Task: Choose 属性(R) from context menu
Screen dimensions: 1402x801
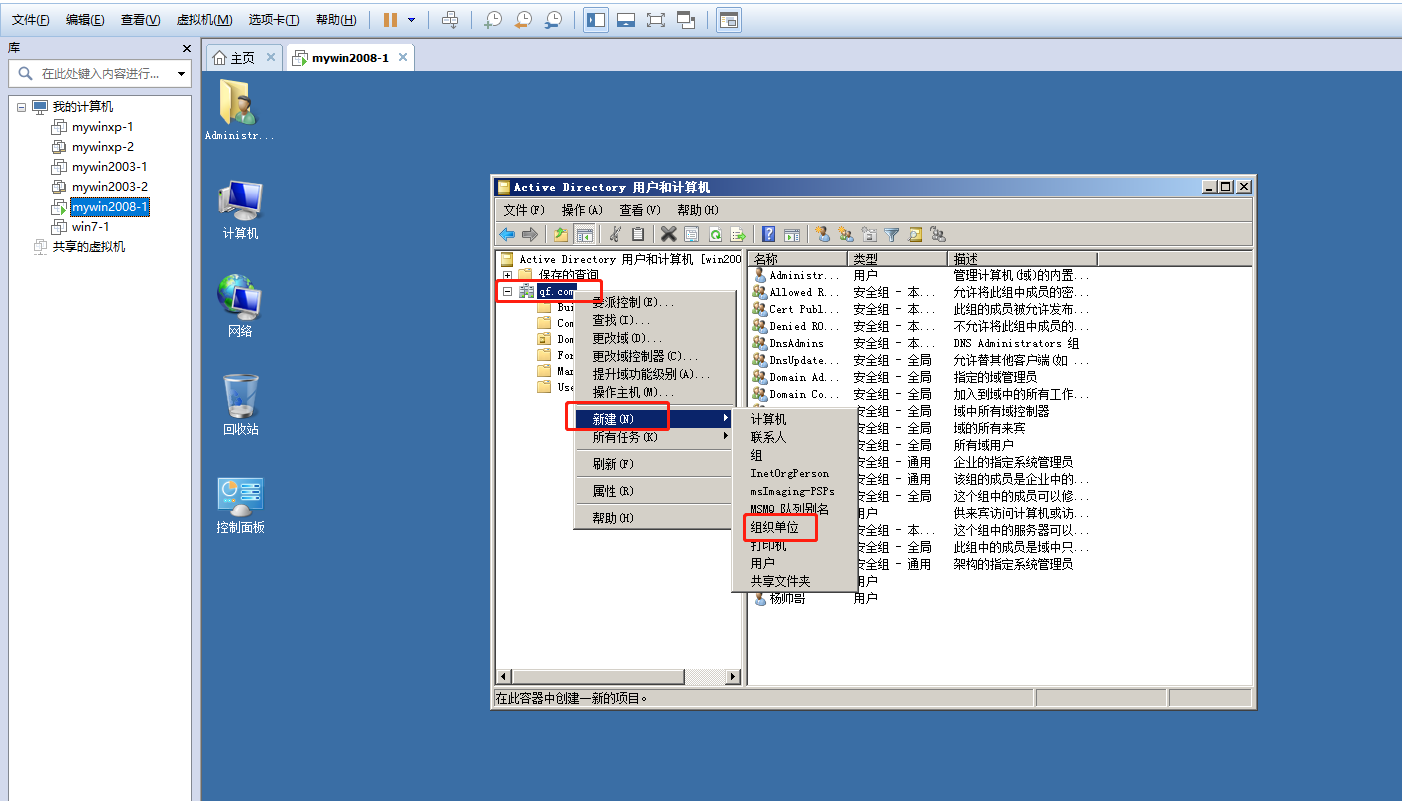Action: click(x=655, y=491)
